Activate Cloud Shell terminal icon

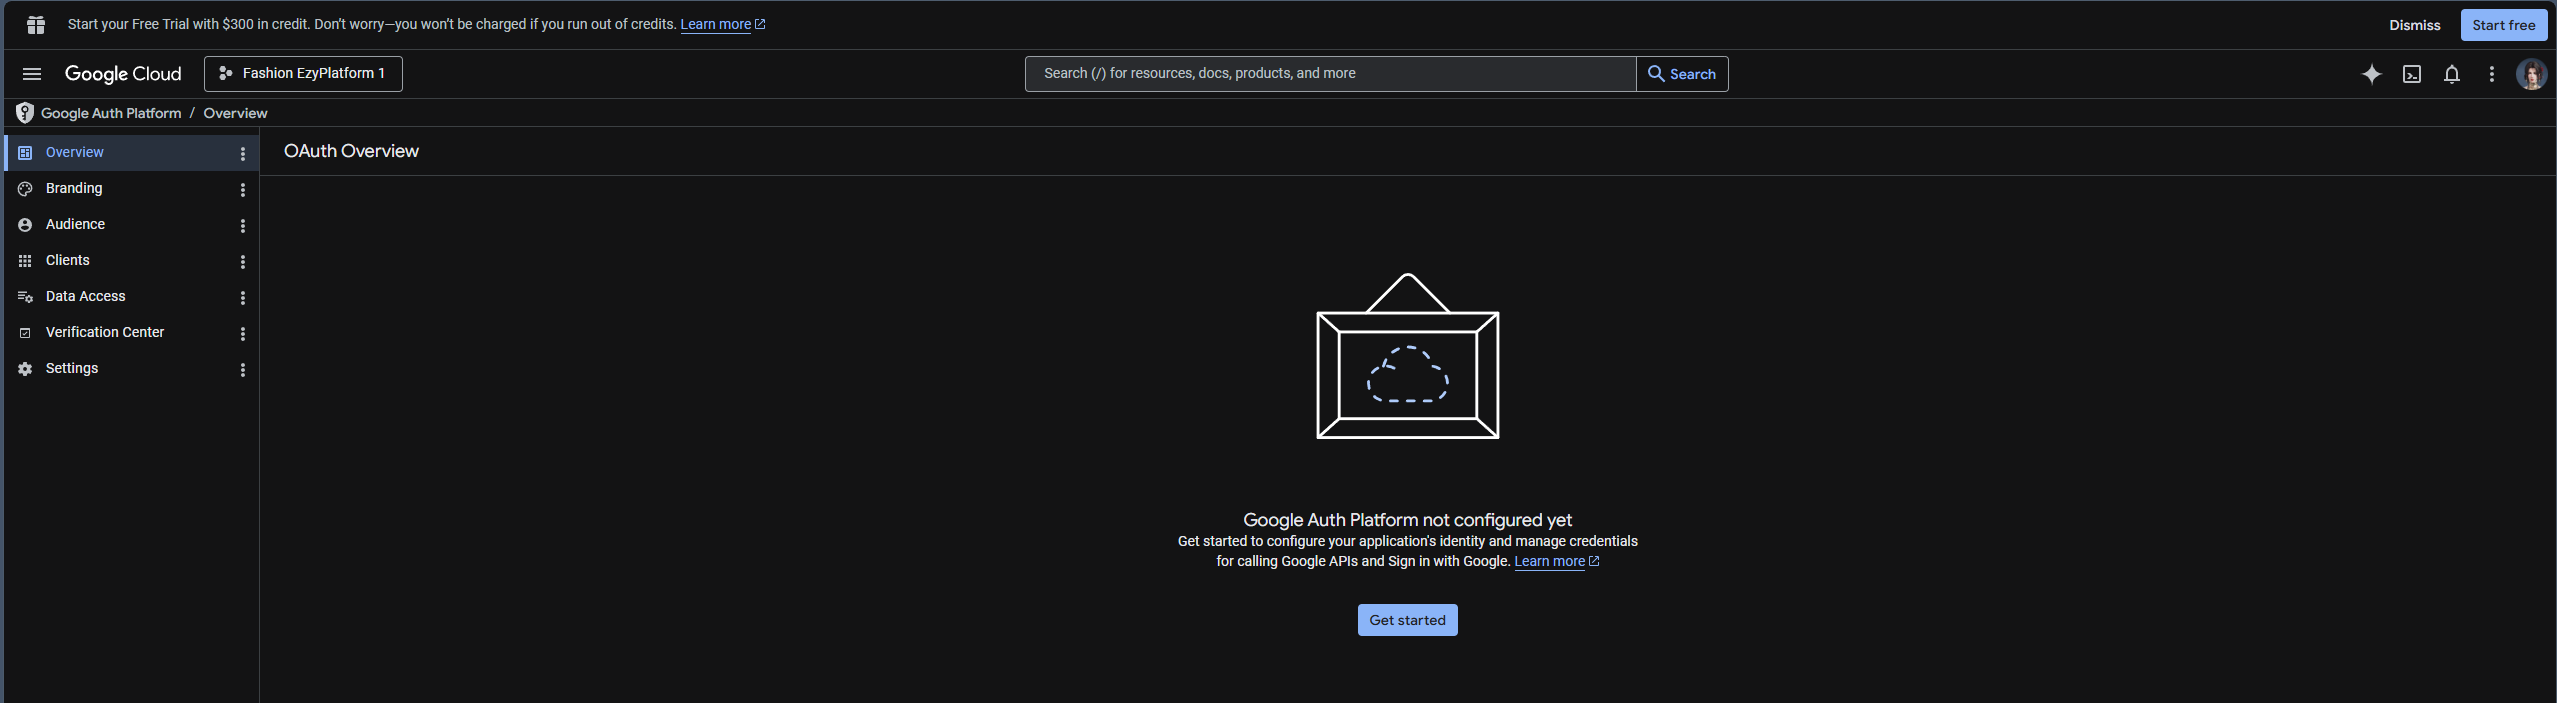(2411, 74)
